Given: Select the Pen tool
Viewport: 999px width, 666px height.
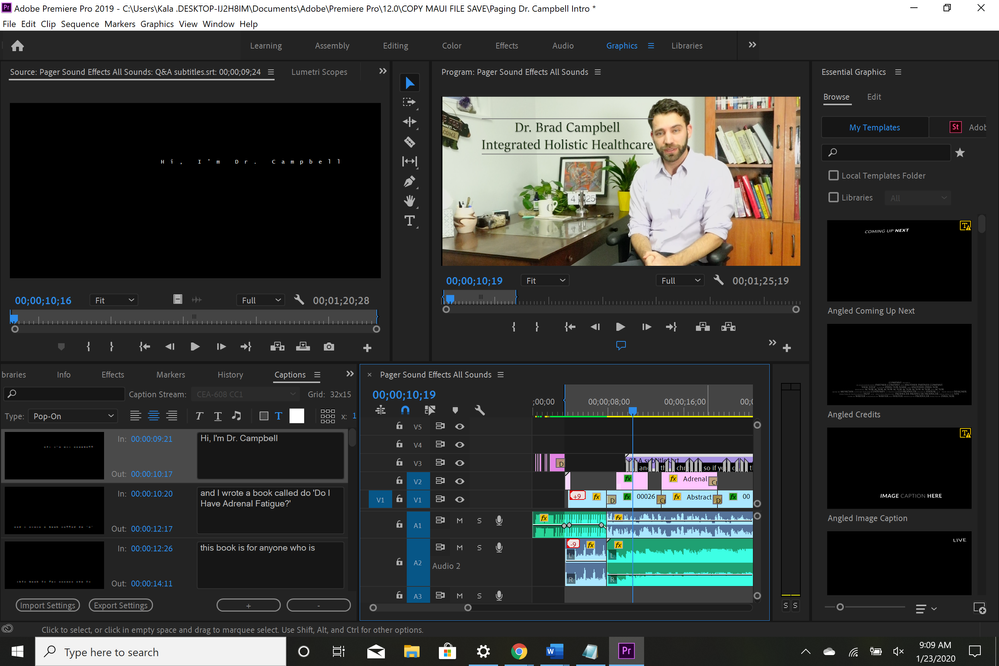Looking at the screenshot, I should 410,181.
